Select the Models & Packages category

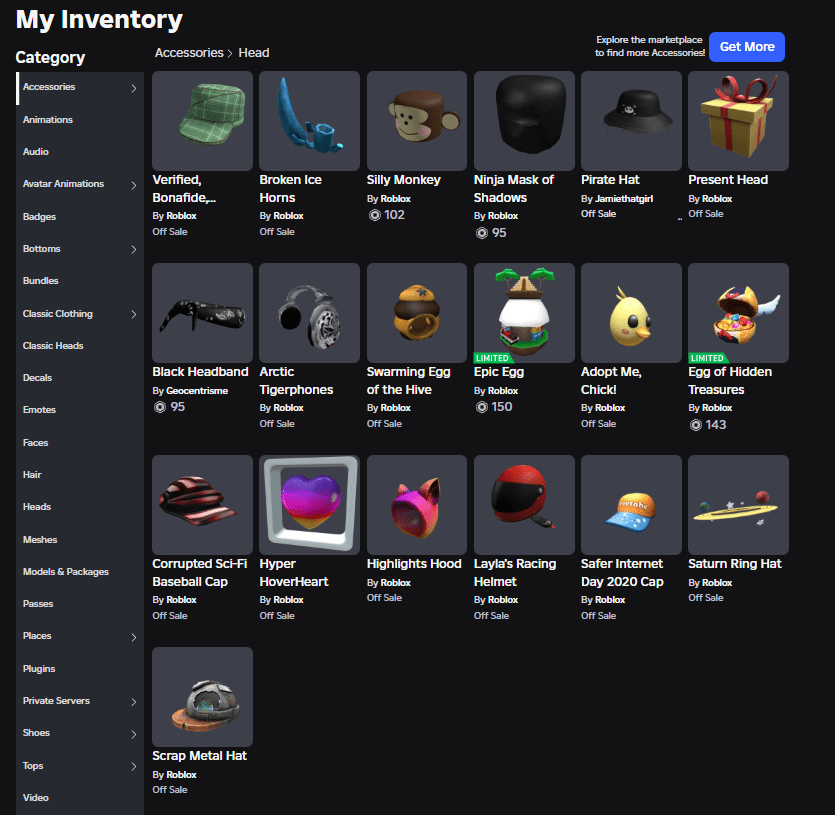tap(80, 572)
